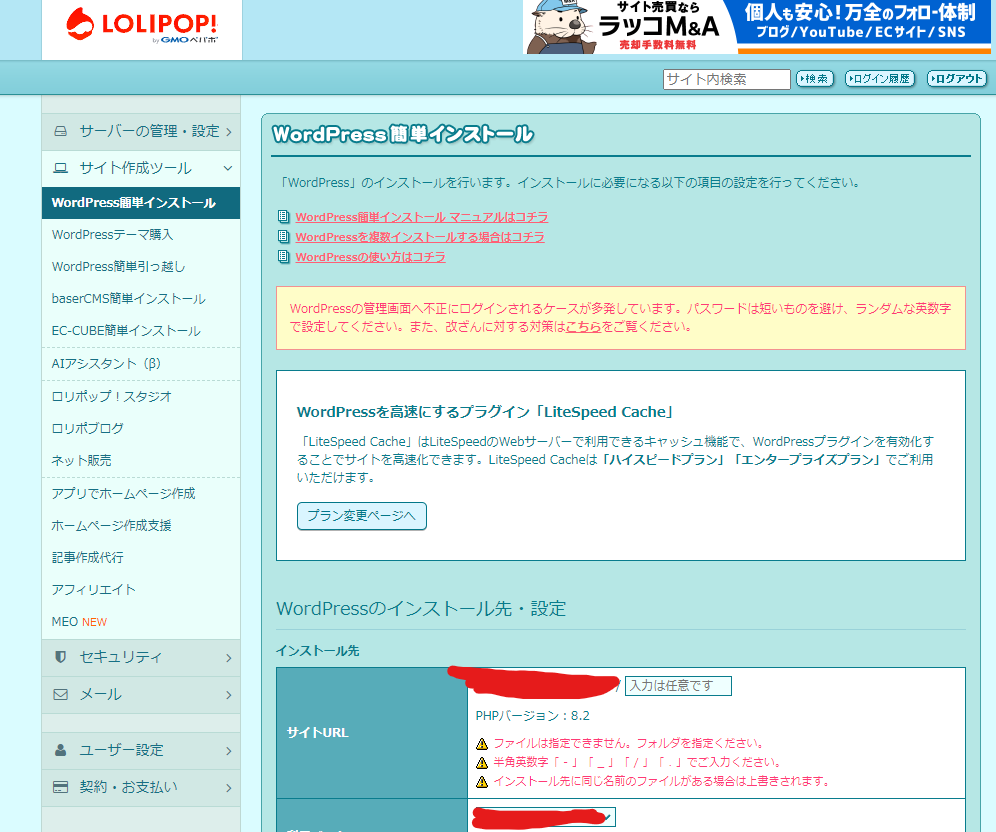Image resolution: width=996 pixels, height=832 pixels.
Task: Open EC-CUBE簡単インストール menu item
Action: click(x=126, y=330)
